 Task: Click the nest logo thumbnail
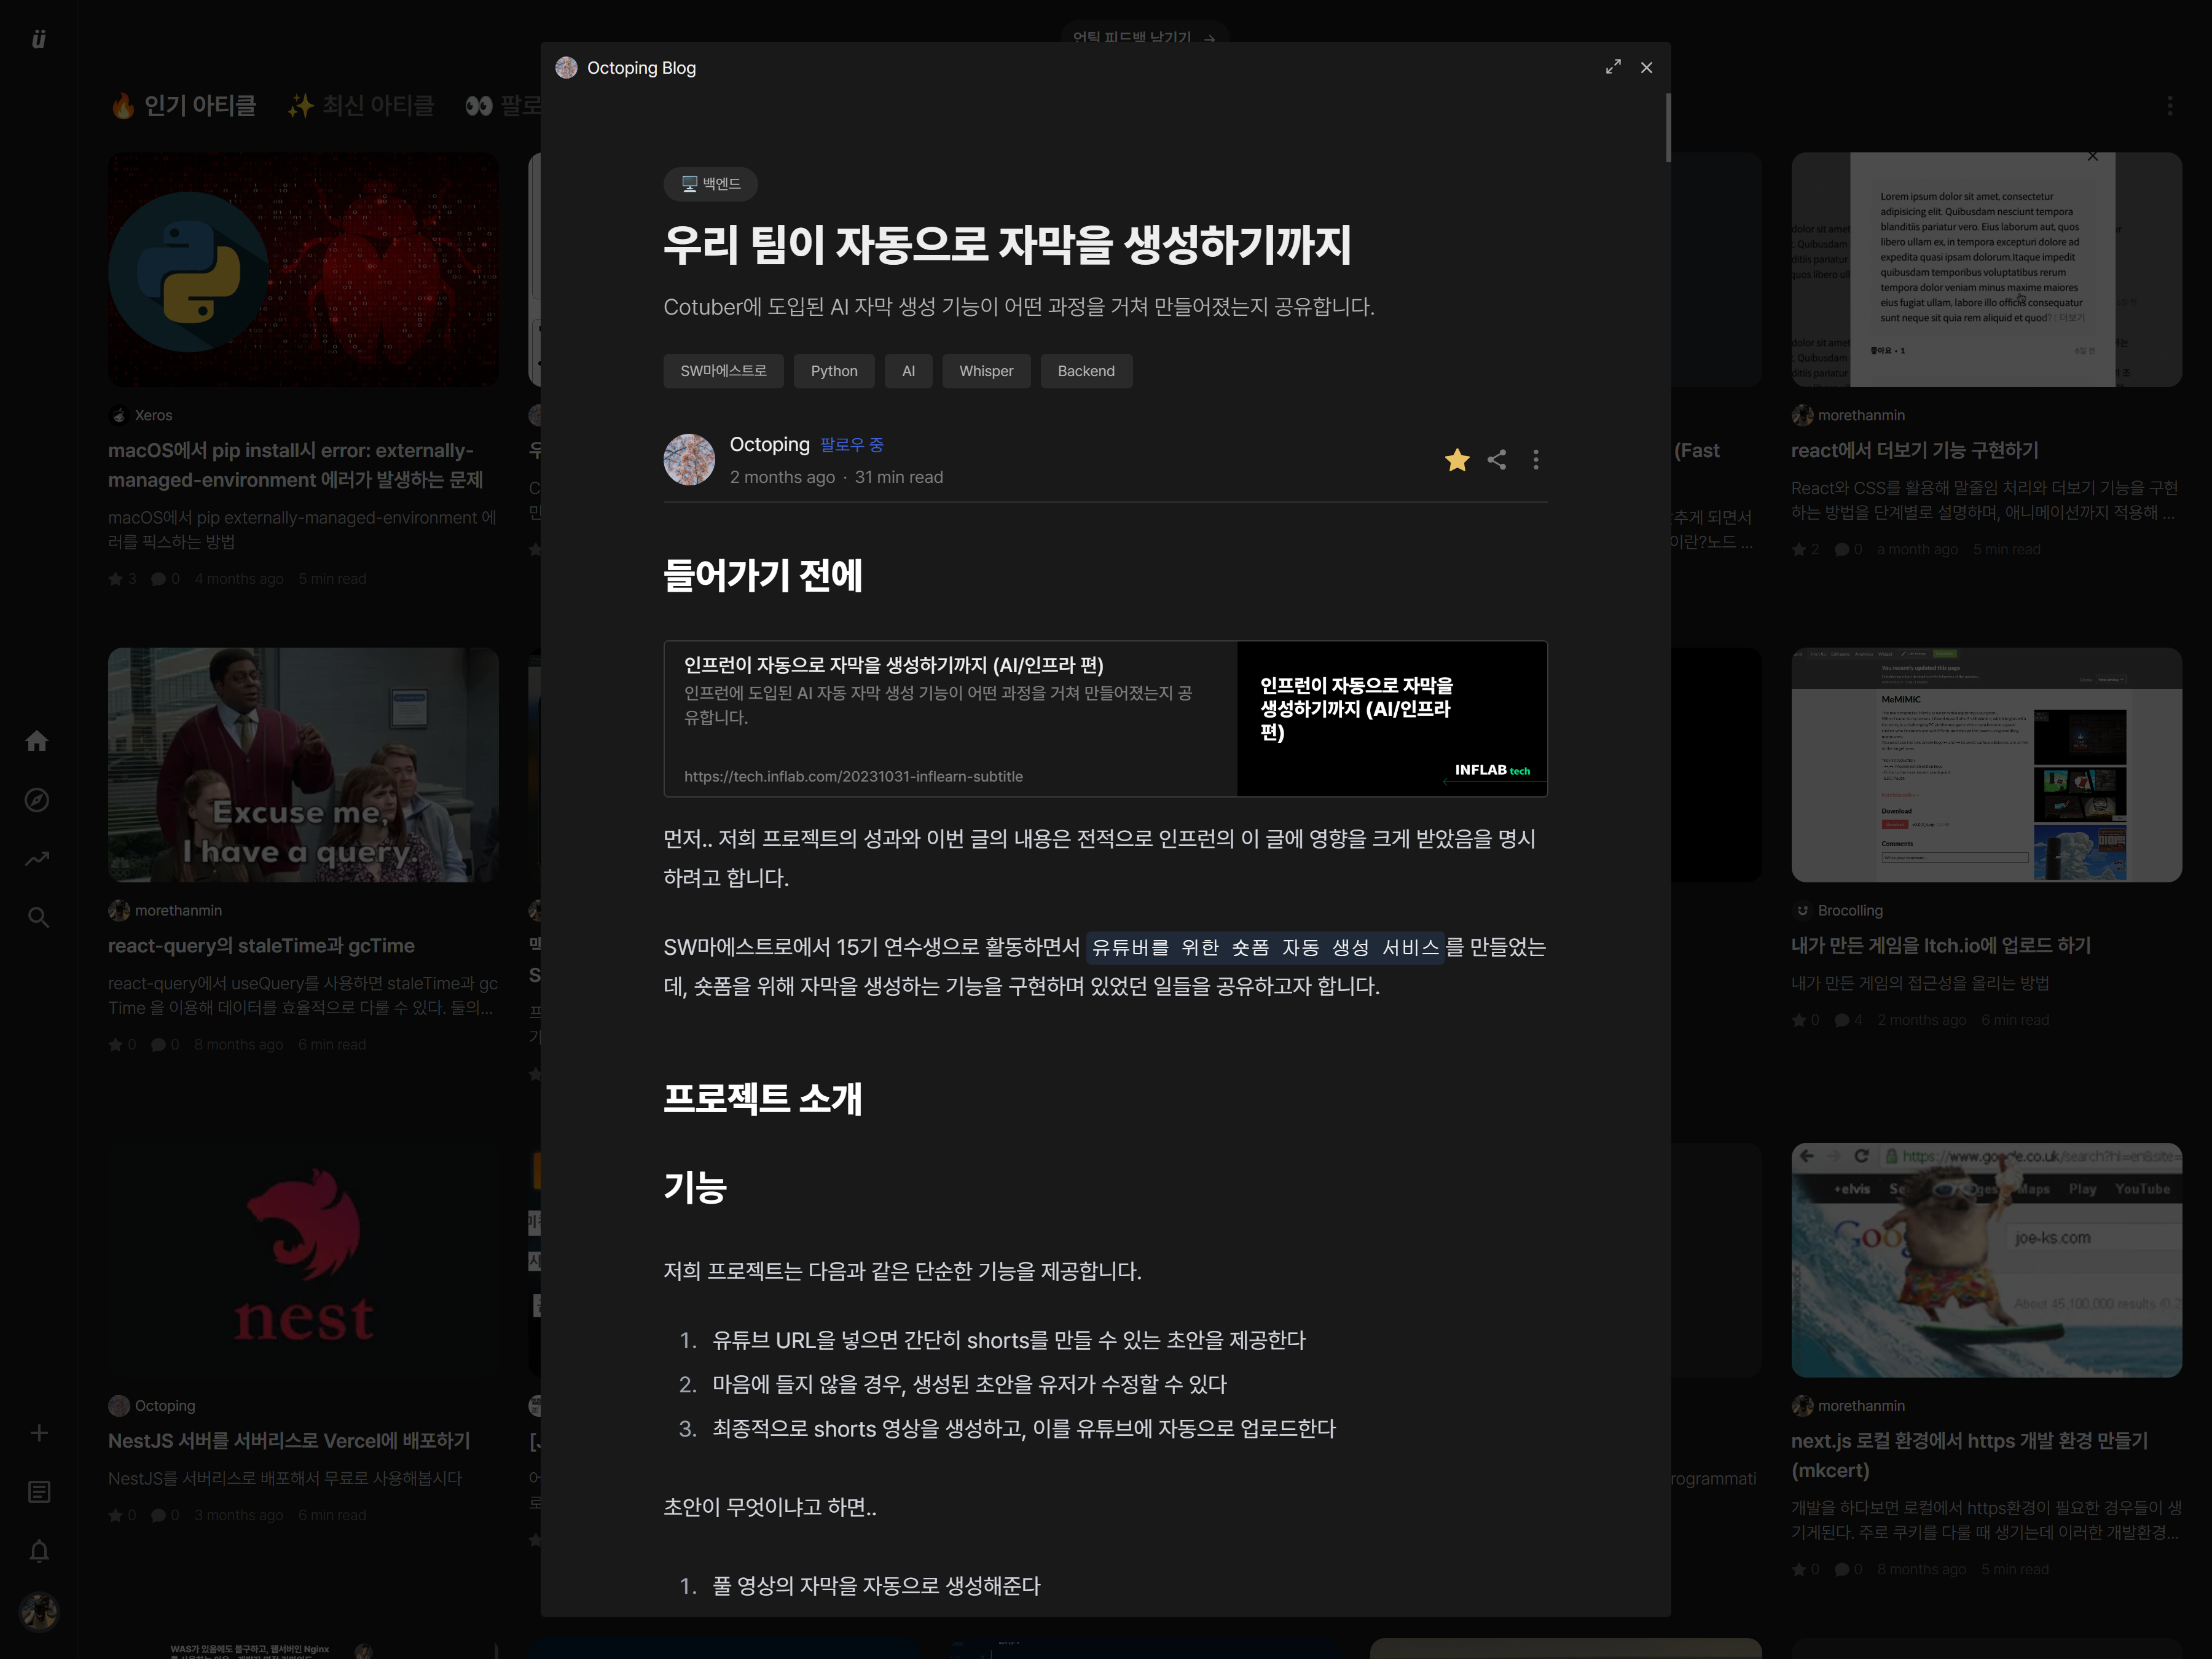[x=303, y=1260]
